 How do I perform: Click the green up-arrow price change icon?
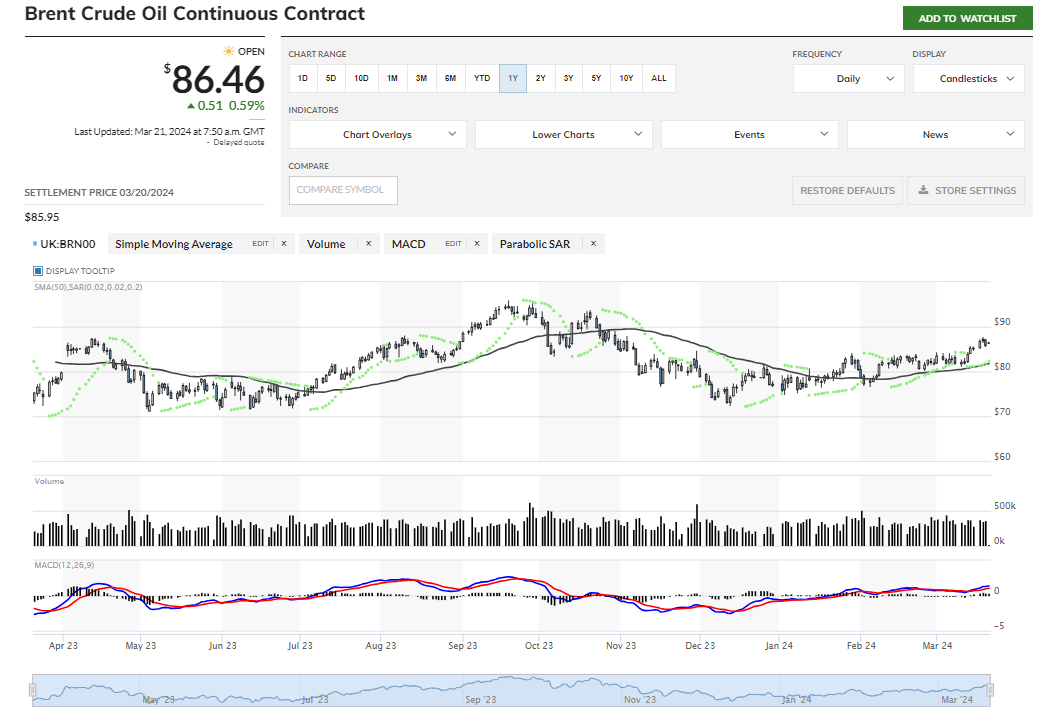pyautogui.click(x=191, y=106)
